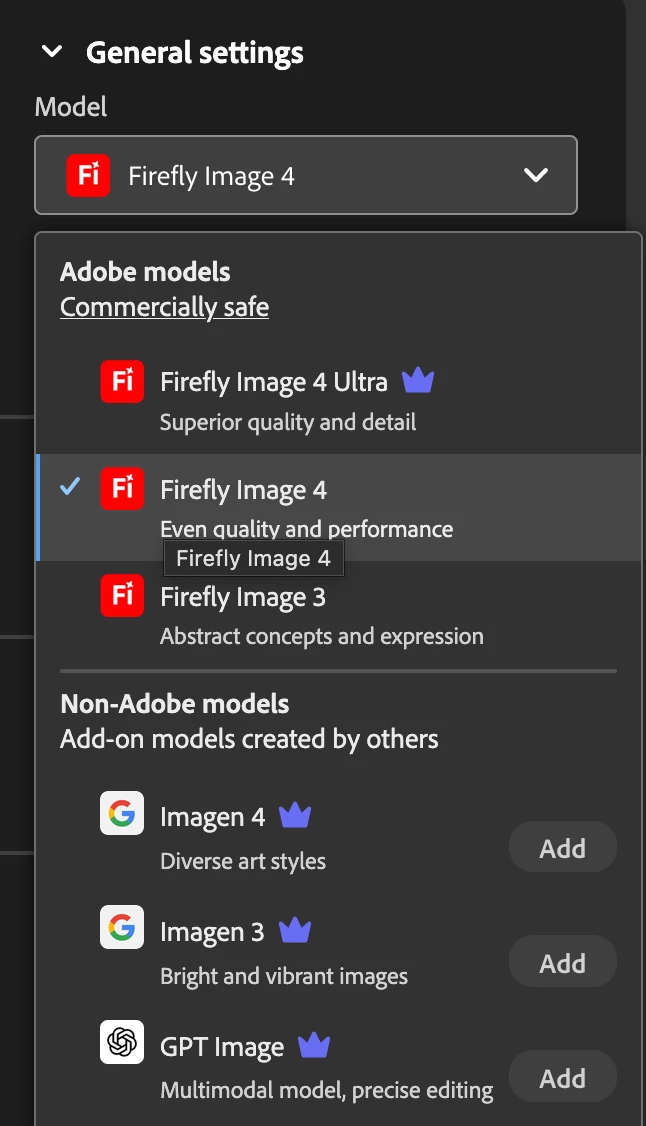Screen dimensions: 646x1126
Task: Click the premium crown beside Imagen 4
Action: click(295, 816)
